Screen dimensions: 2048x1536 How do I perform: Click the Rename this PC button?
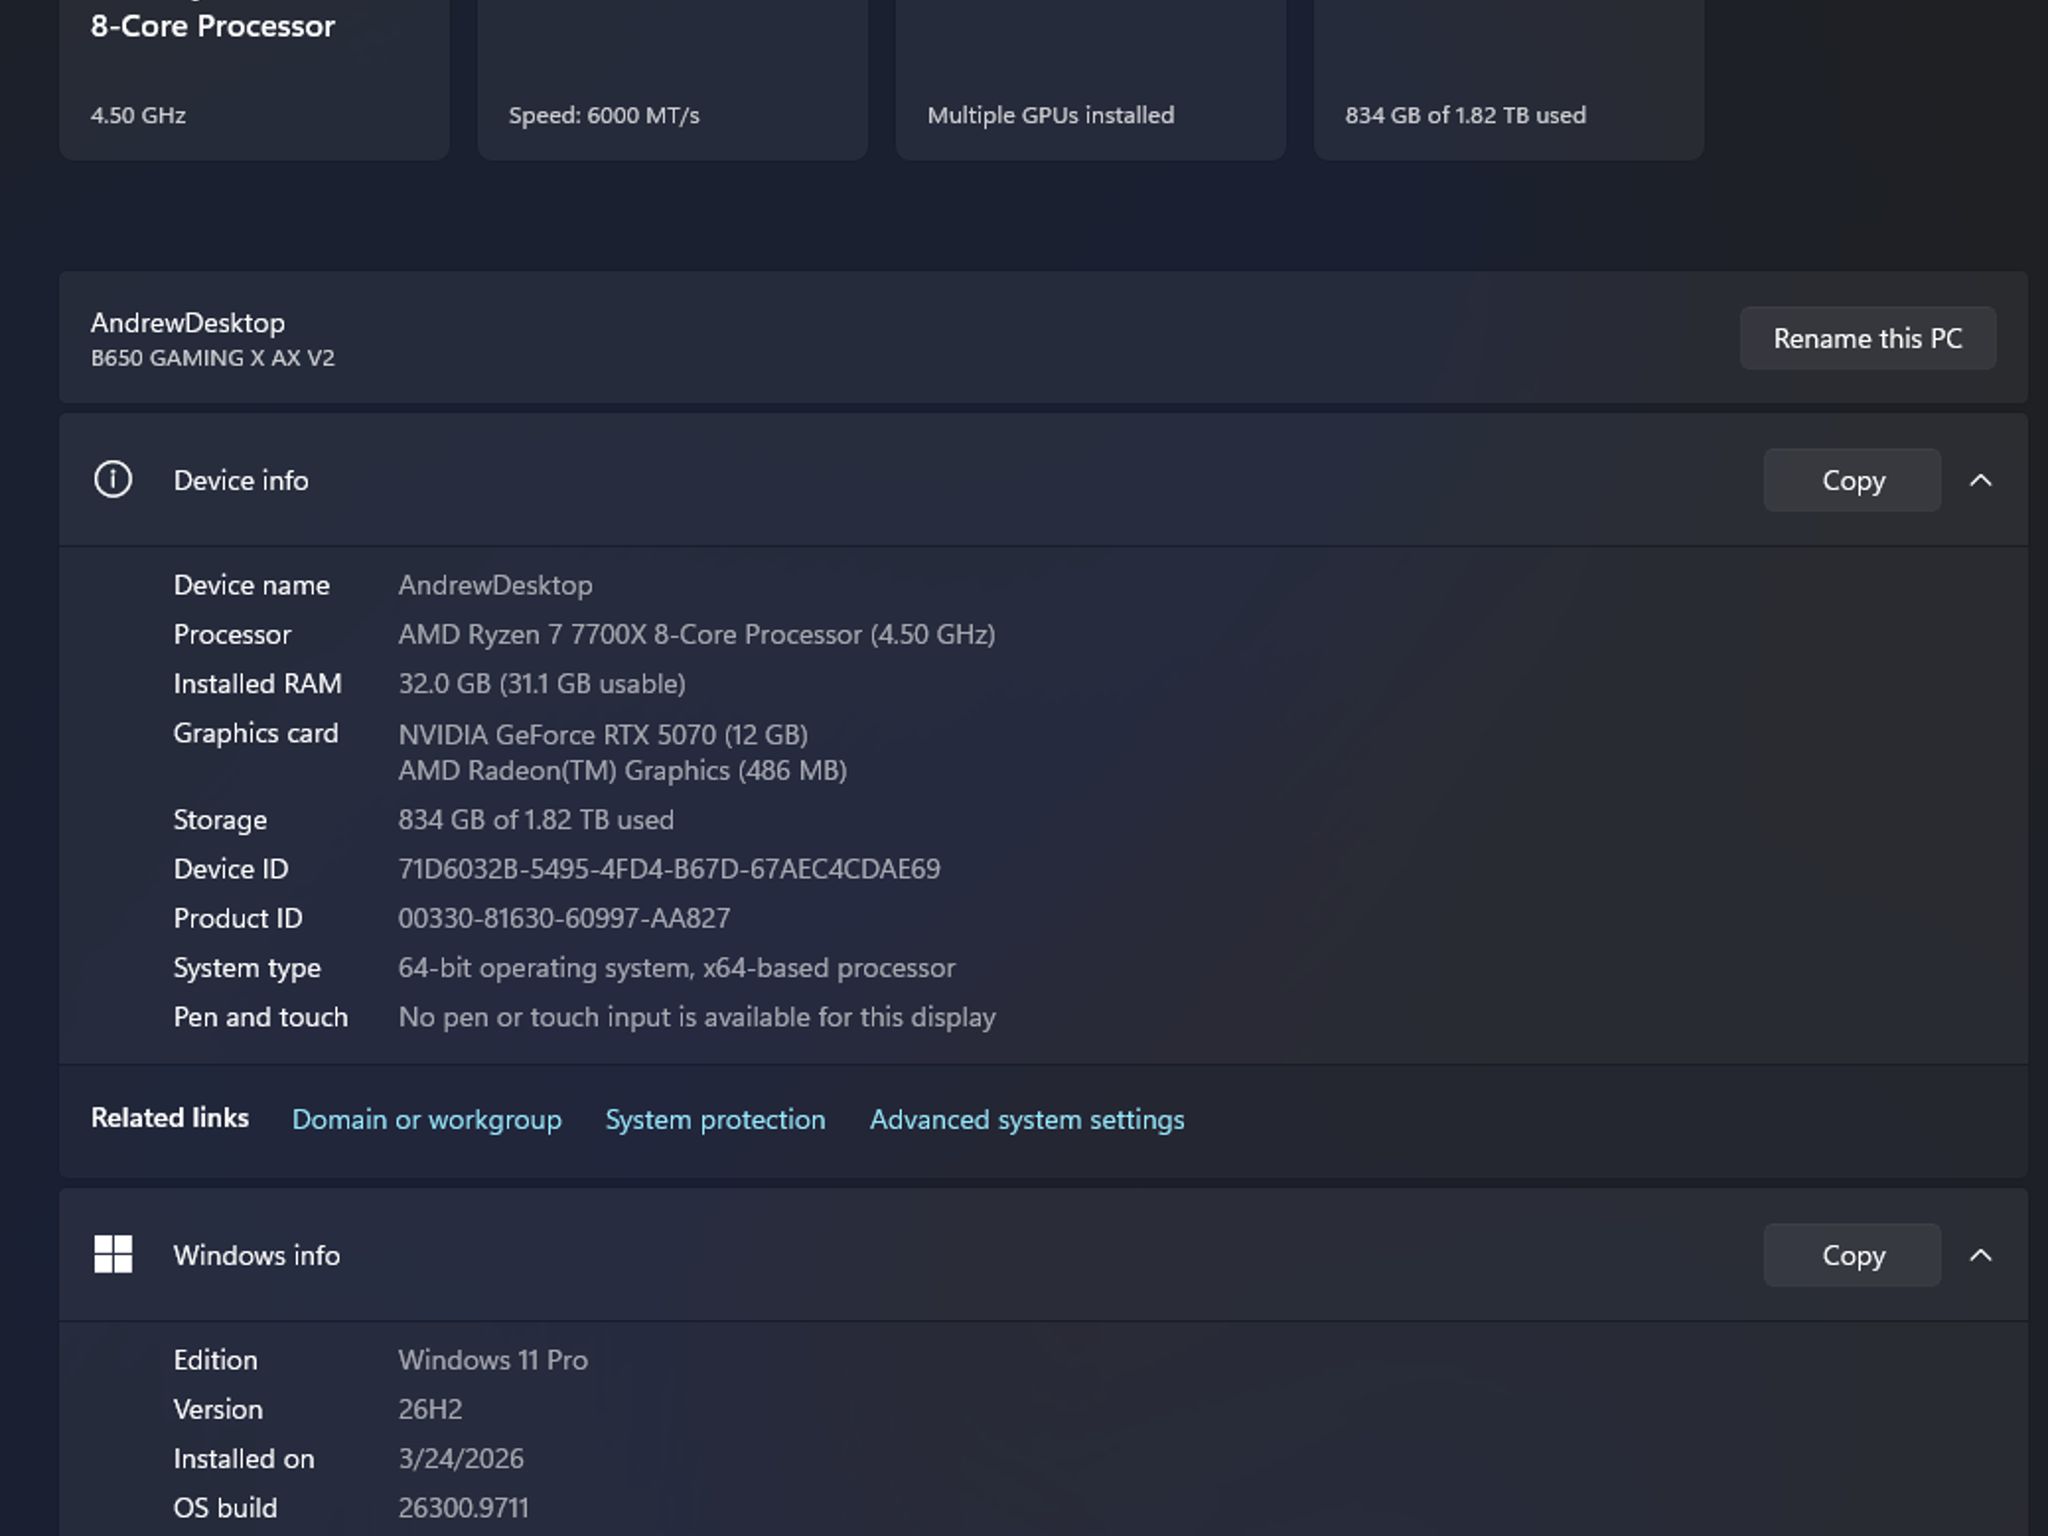pyautogui.click(x=1867, y=338)
